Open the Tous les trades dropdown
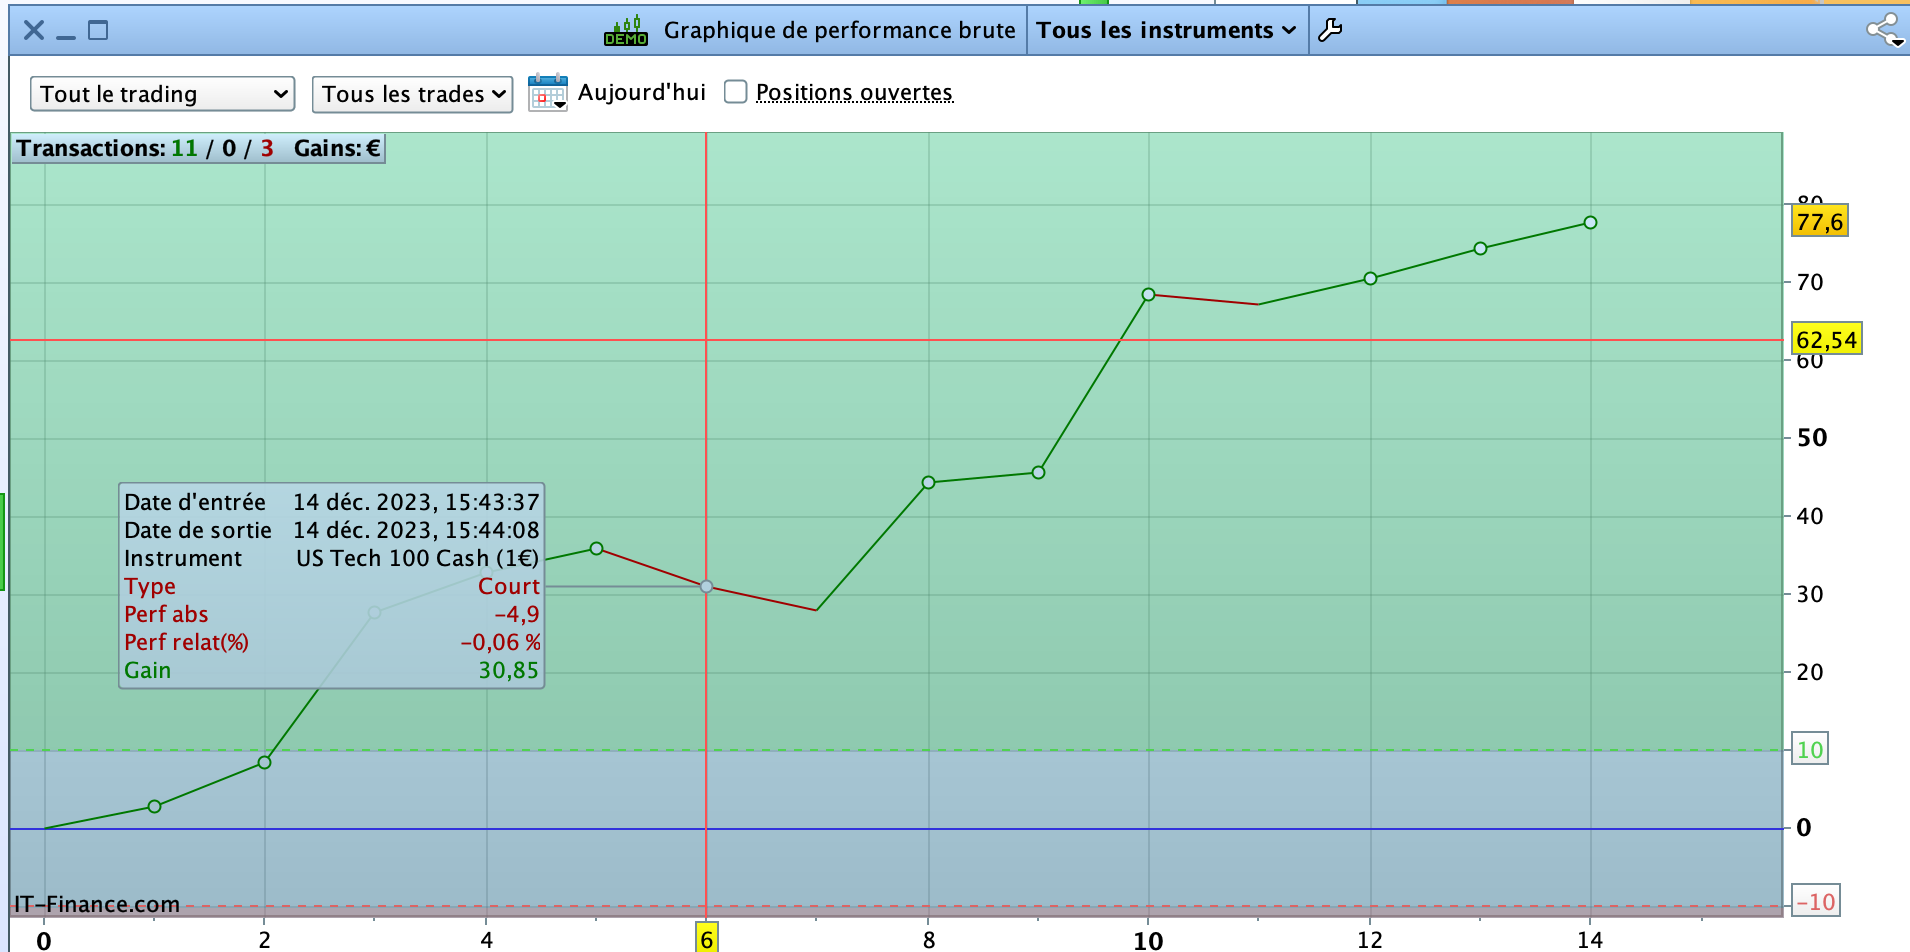1910x952 pixels. pos(413,94)
